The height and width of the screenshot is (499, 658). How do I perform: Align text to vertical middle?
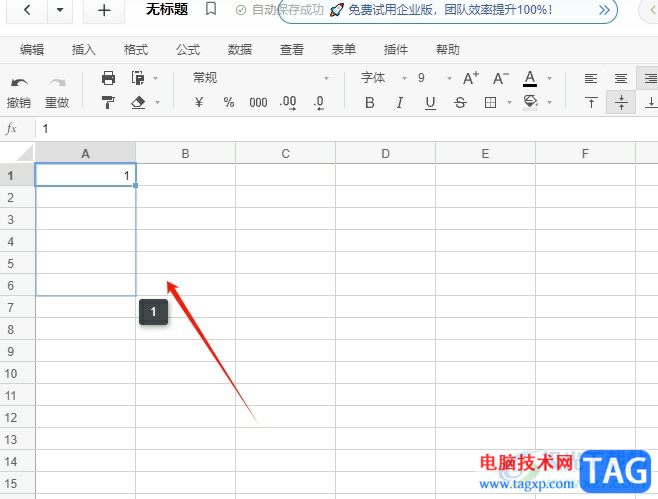[x=621, y=102]
